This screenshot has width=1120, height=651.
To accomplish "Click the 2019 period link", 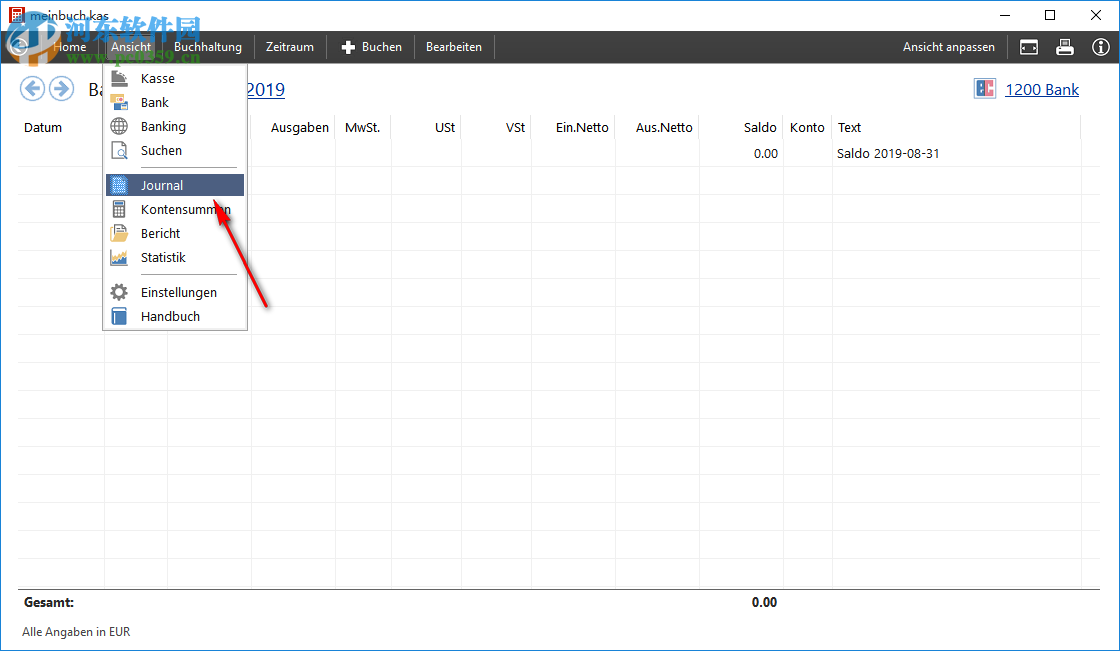I will click(266, 89).
